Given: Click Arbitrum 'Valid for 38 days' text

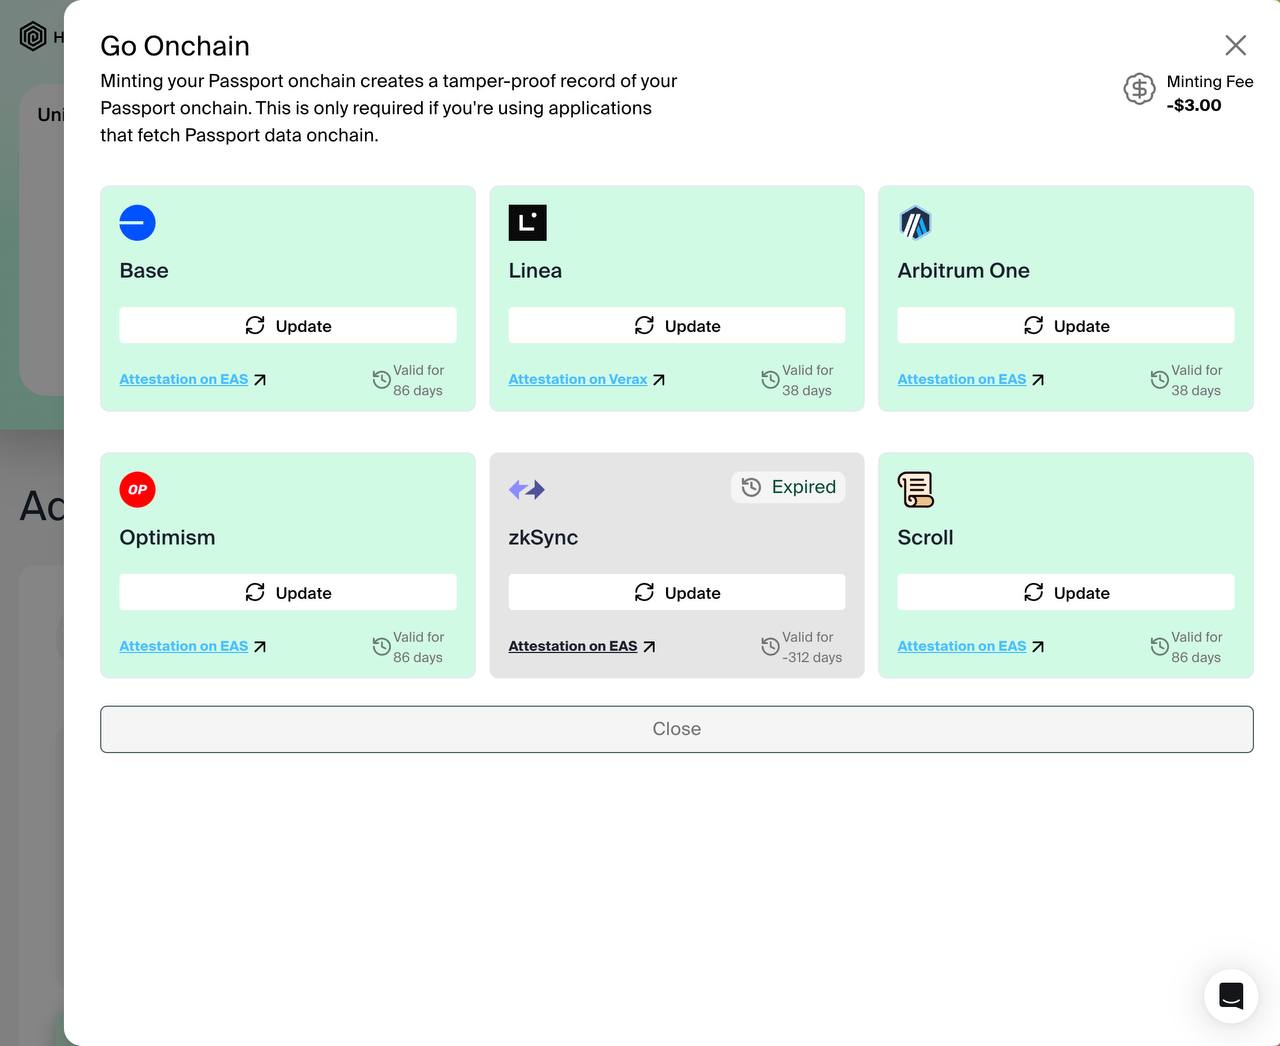Looking at the screenshot, I should click(x=1196, y=380).
